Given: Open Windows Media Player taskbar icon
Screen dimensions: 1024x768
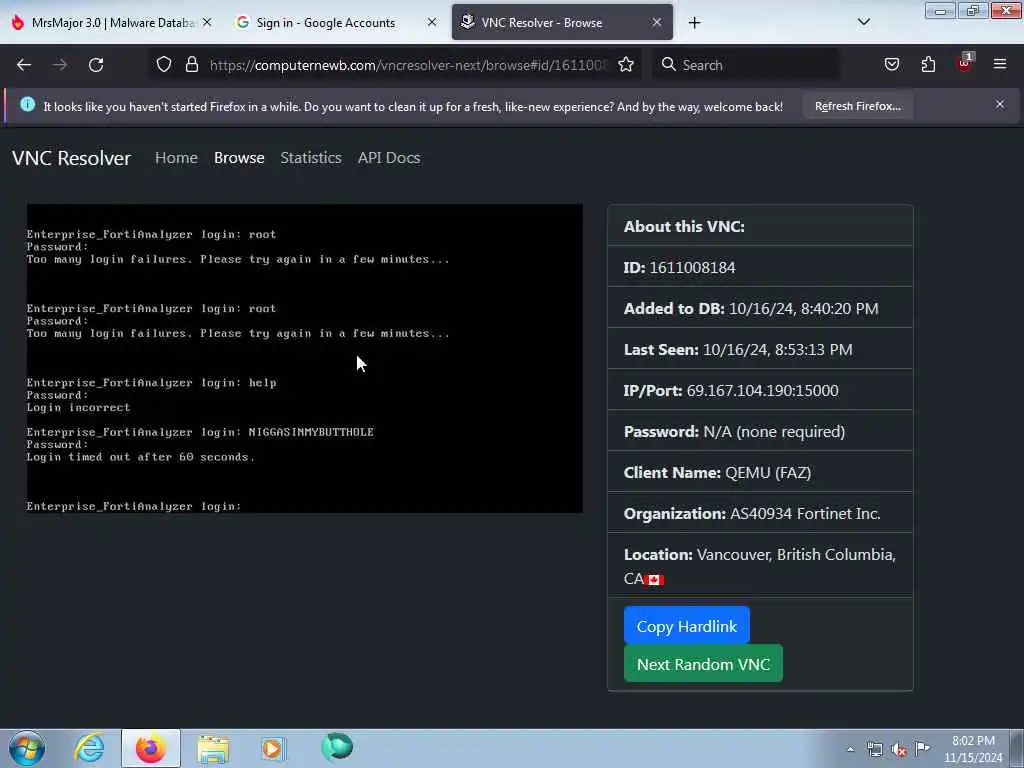Looking at the screenshot, I should click(274, 748).
